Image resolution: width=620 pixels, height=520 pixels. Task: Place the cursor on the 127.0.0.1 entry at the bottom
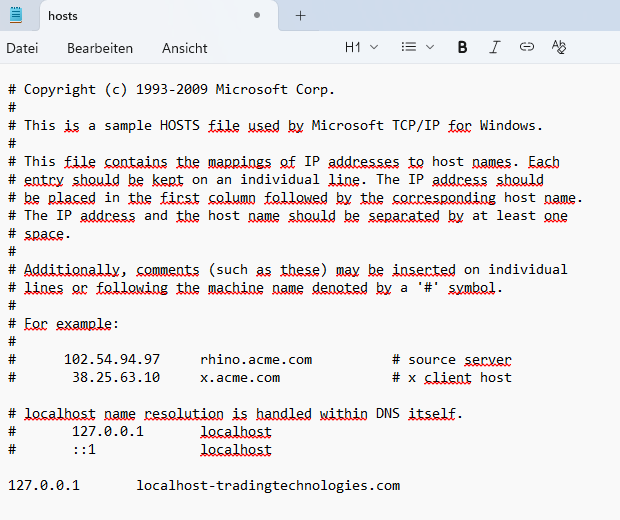click(44, 486)
